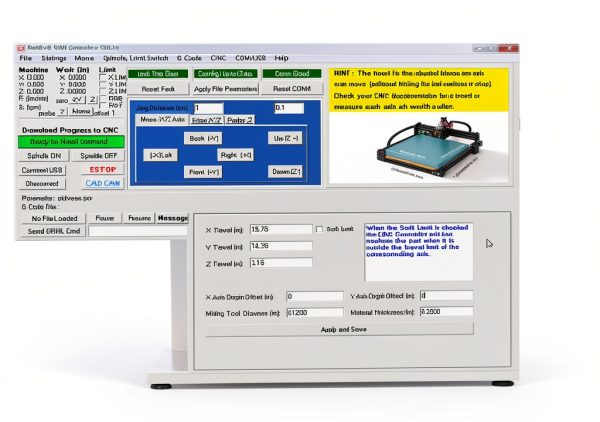600x422 pixels.
Task: Click the Y Travel input field
Action: tap(281, 246)
